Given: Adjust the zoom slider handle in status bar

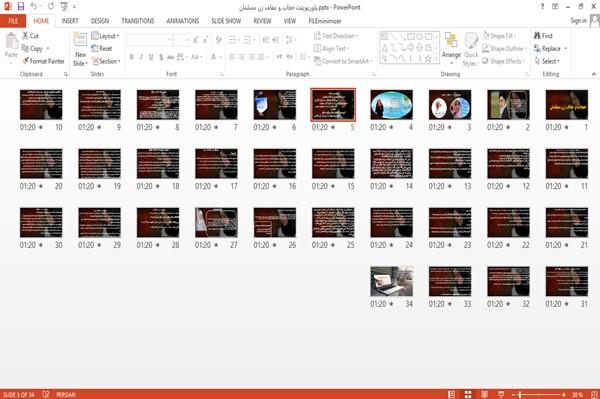Looking at the screenshot, I should pyautogui.click(x=520, y=394).
